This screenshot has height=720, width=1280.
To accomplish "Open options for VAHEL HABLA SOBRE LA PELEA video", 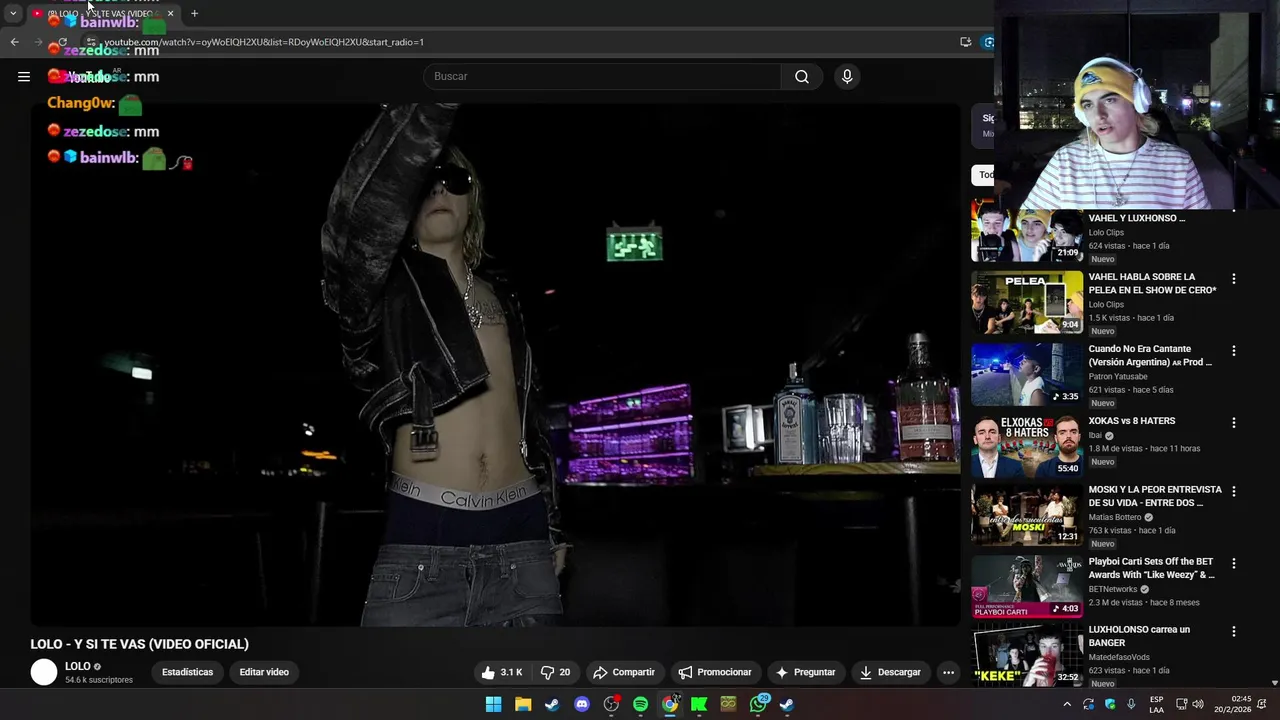I will (1233, 279).
